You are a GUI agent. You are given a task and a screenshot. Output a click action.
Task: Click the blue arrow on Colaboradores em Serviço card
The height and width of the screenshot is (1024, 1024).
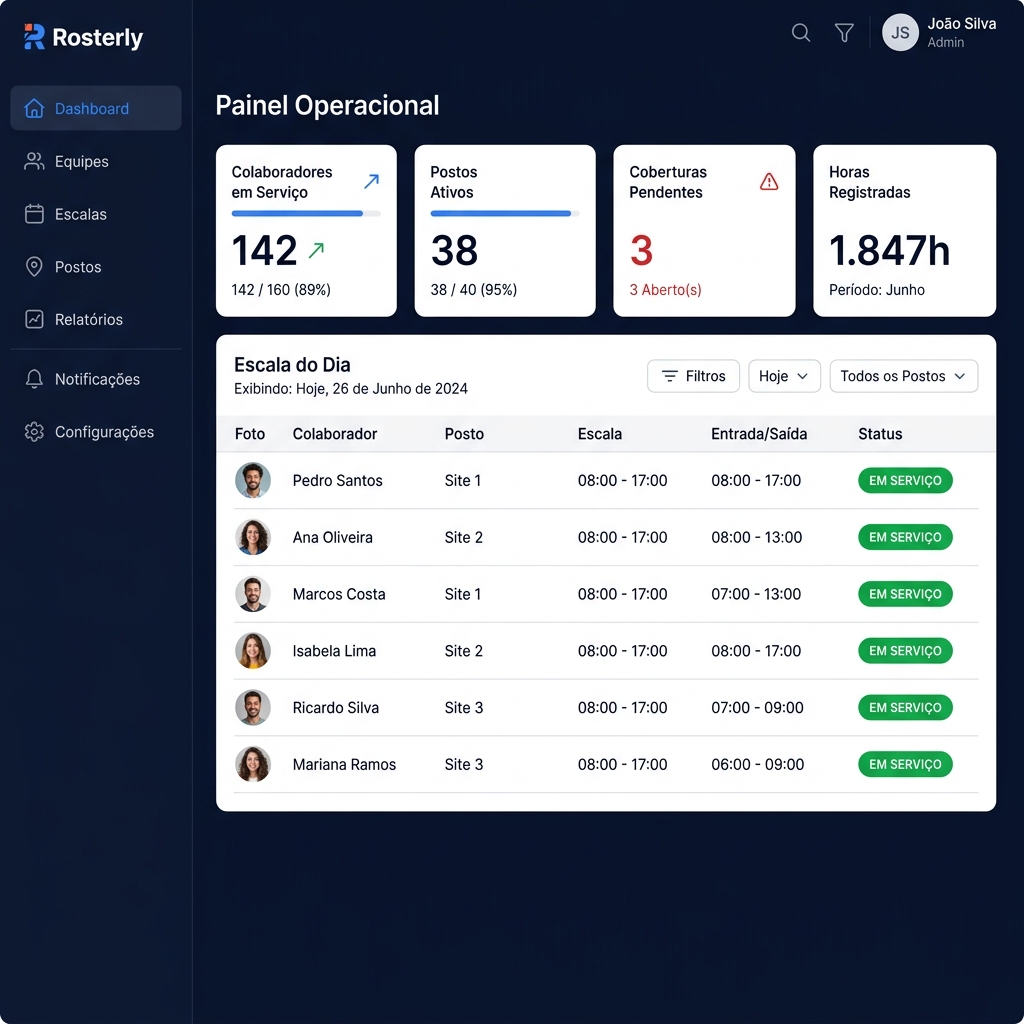tap(372, 181)
